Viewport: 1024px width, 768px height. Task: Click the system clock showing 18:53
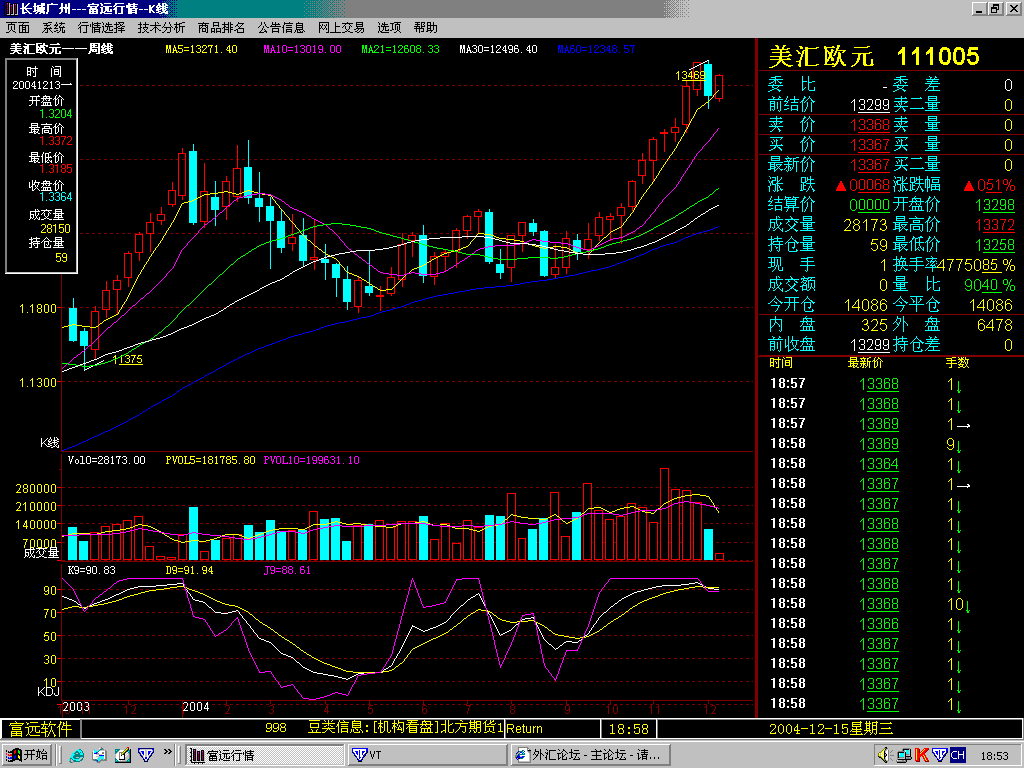click(995, 756)
